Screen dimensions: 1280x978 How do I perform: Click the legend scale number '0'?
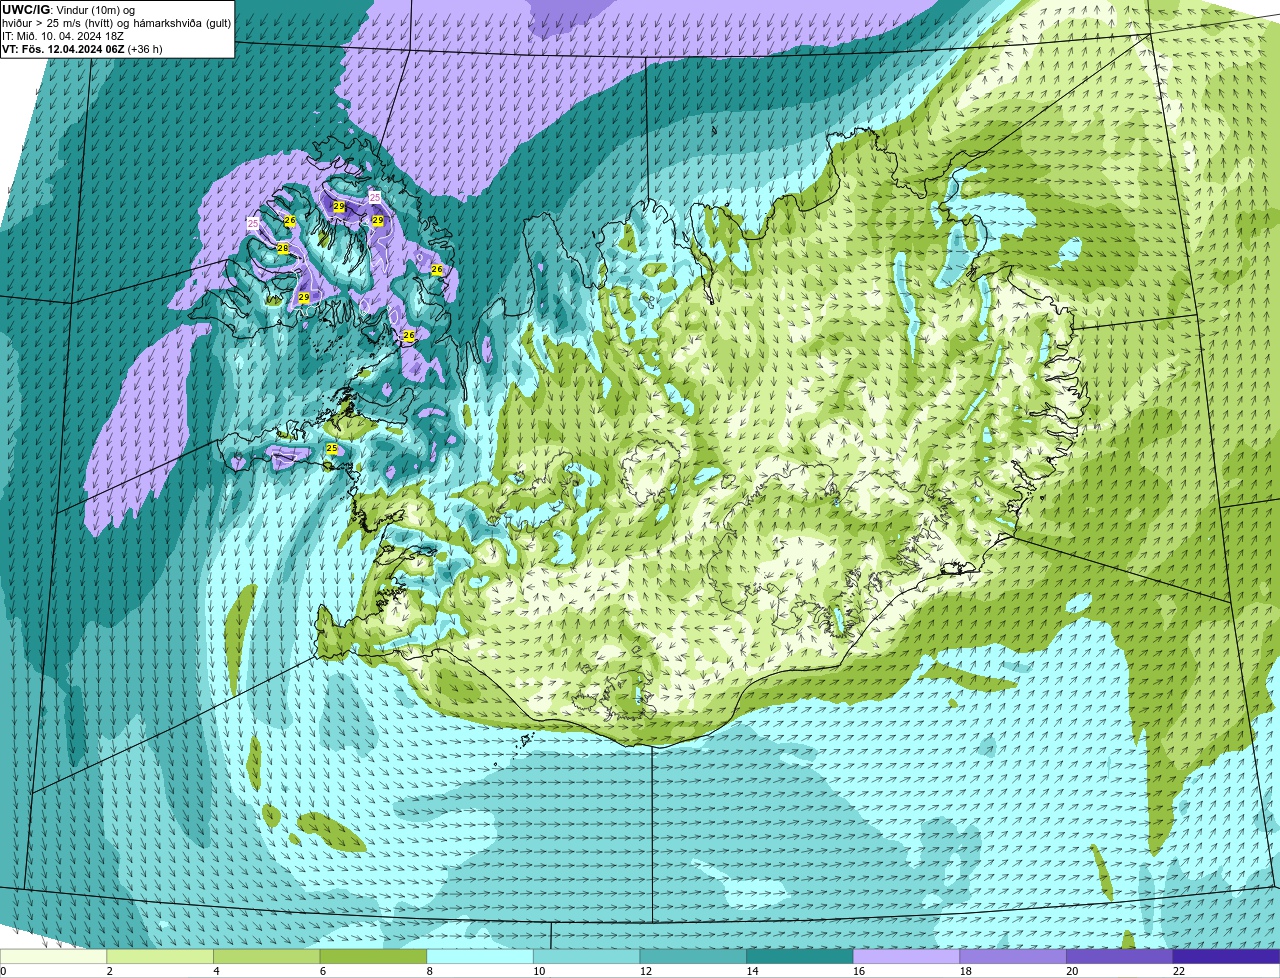click(3, 971)
